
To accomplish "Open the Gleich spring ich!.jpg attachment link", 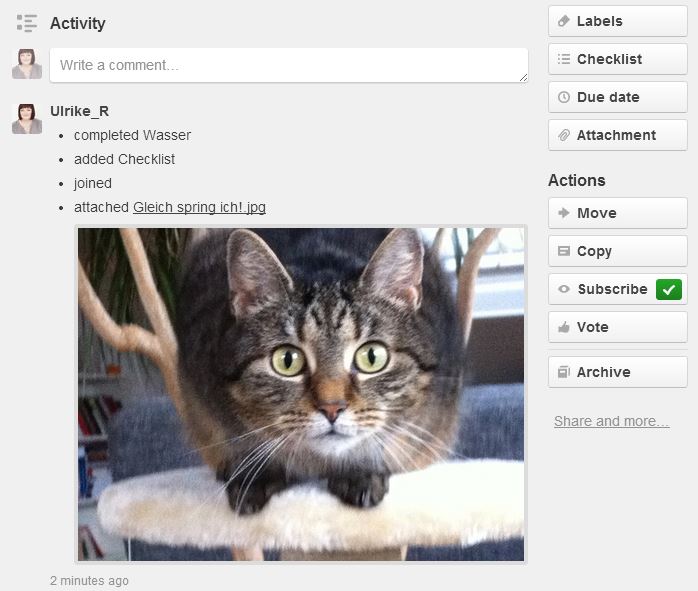I will click(x=199, y=207).
